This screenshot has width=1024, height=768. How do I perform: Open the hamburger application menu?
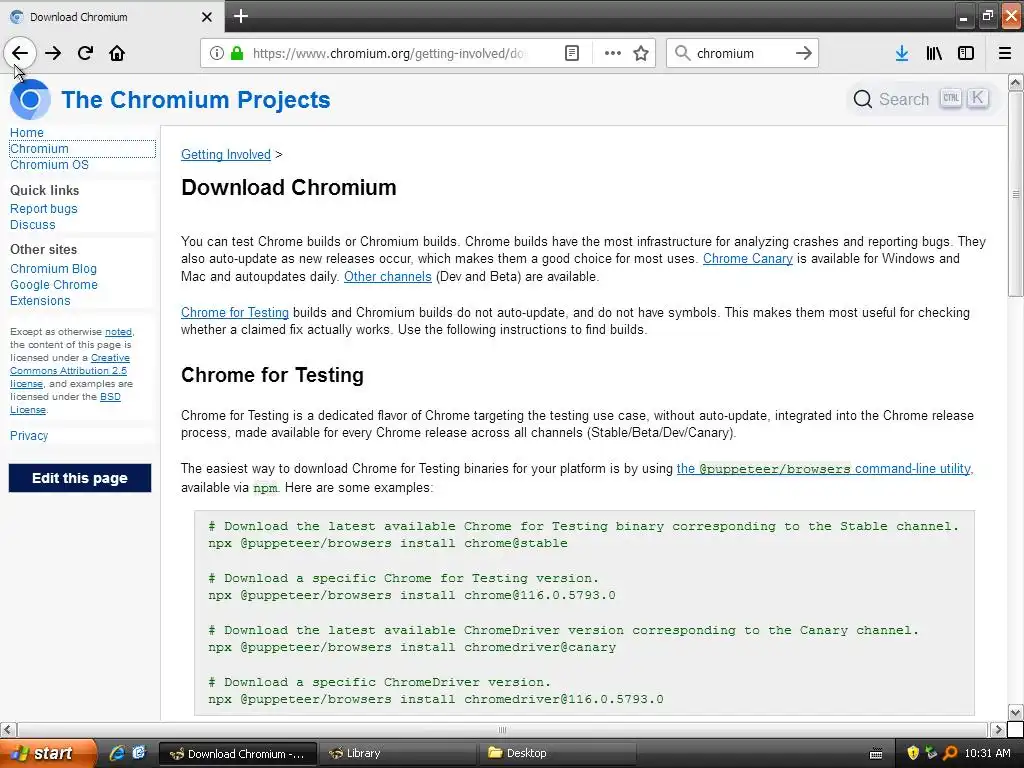(1005, 53)
